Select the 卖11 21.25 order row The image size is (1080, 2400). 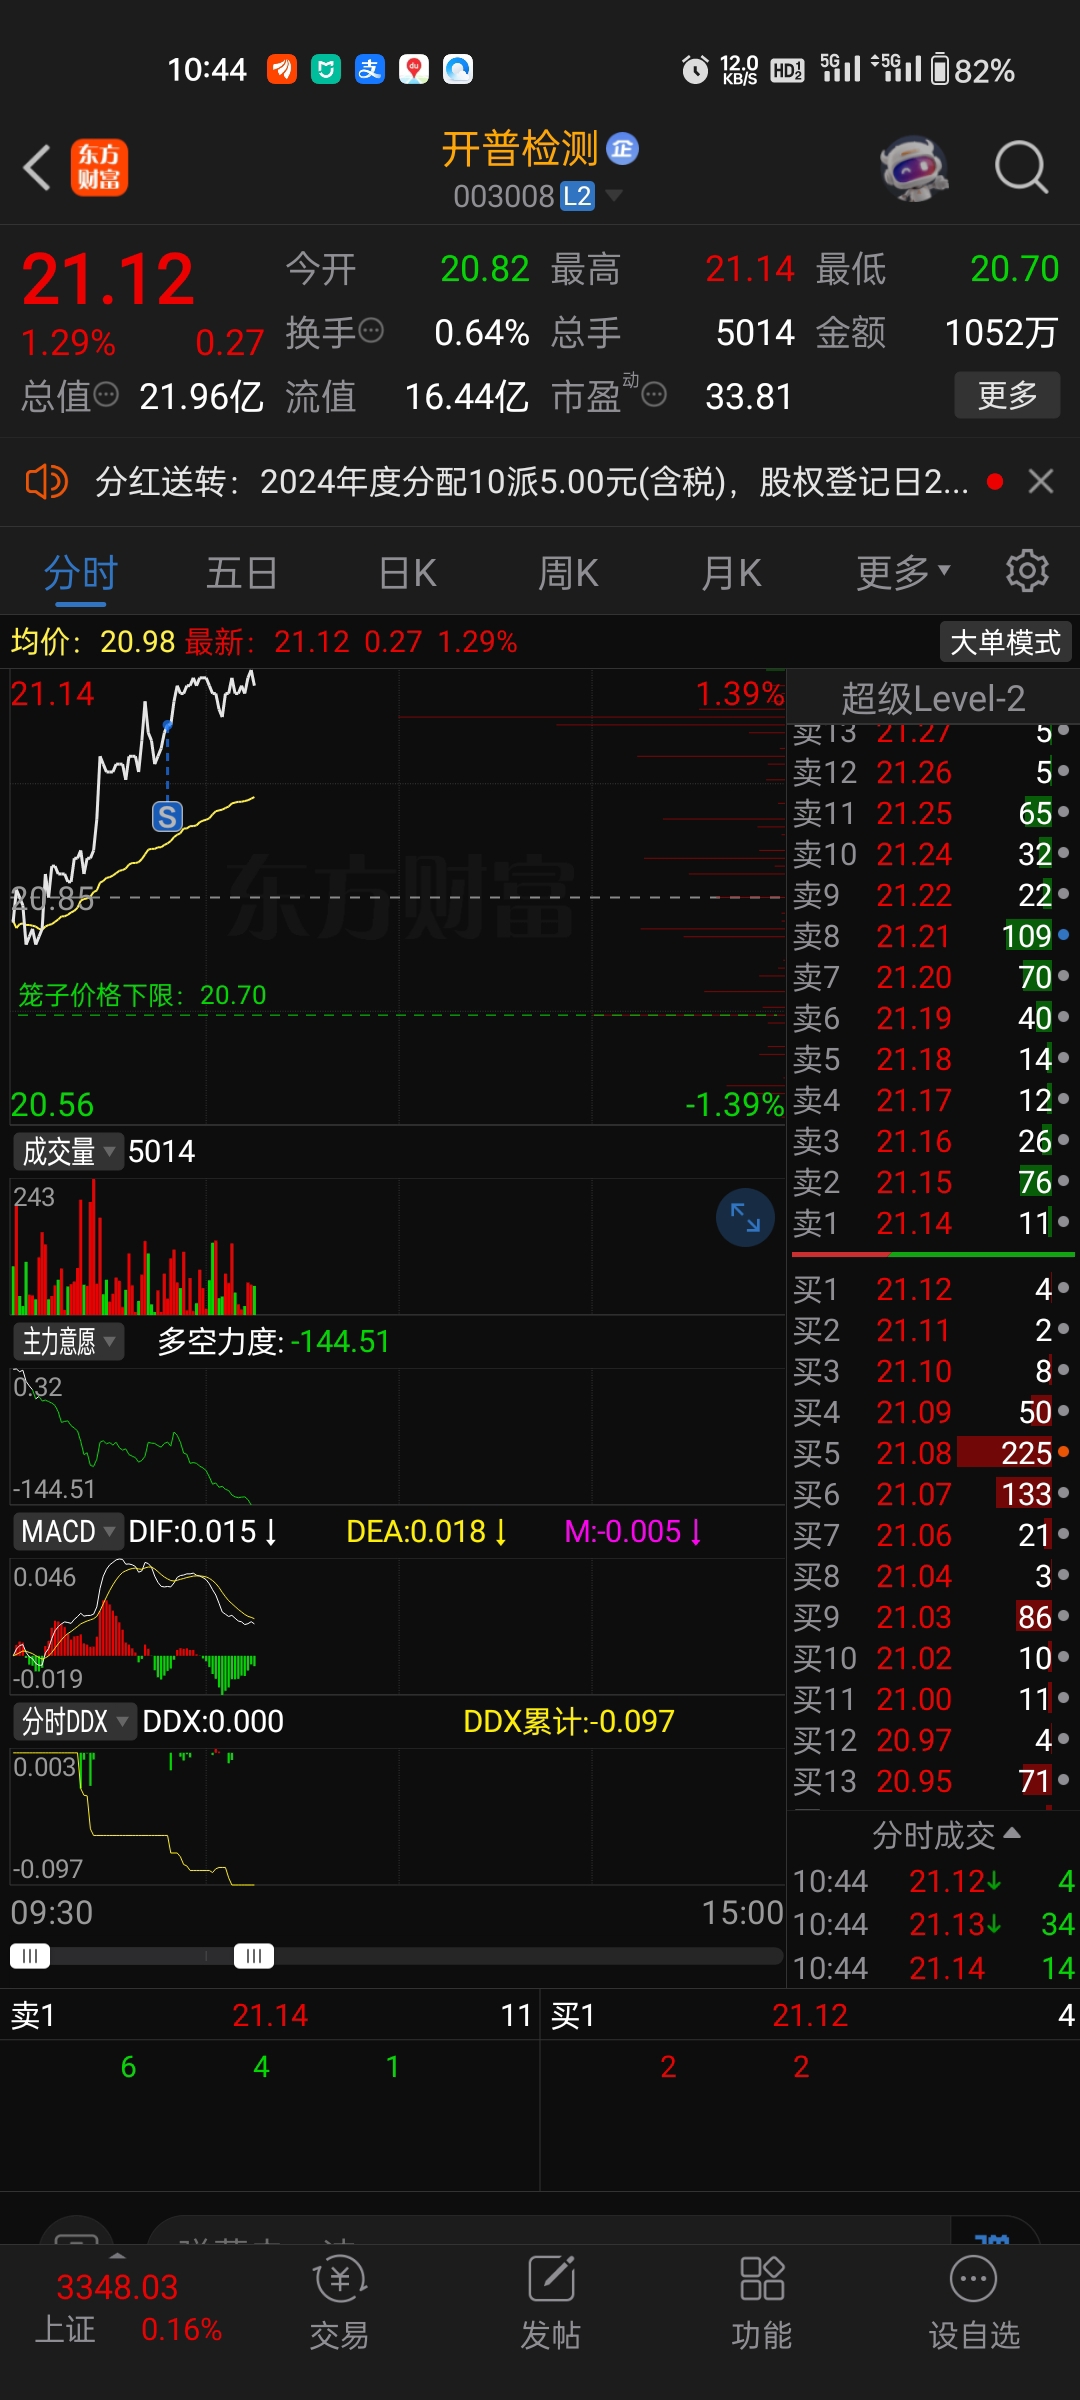coord(932,813)
